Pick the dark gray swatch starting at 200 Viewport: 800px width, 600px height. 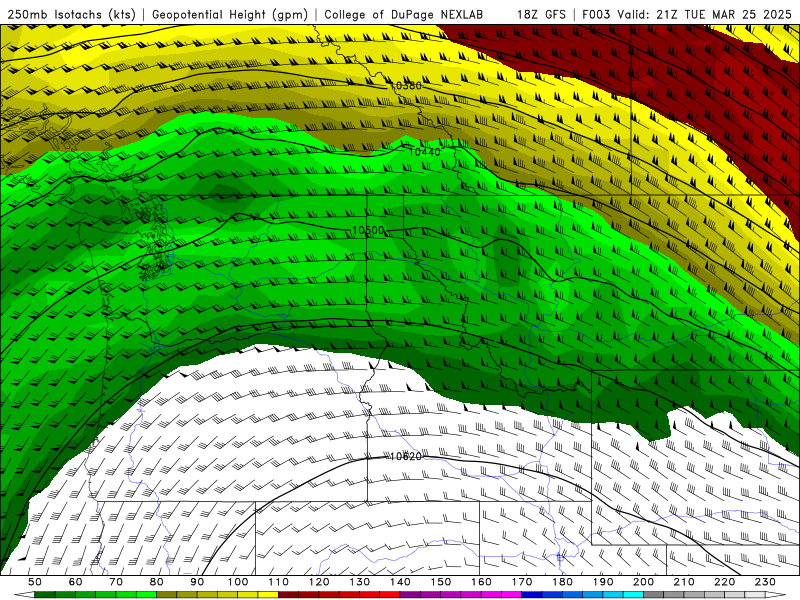[654, 595]
